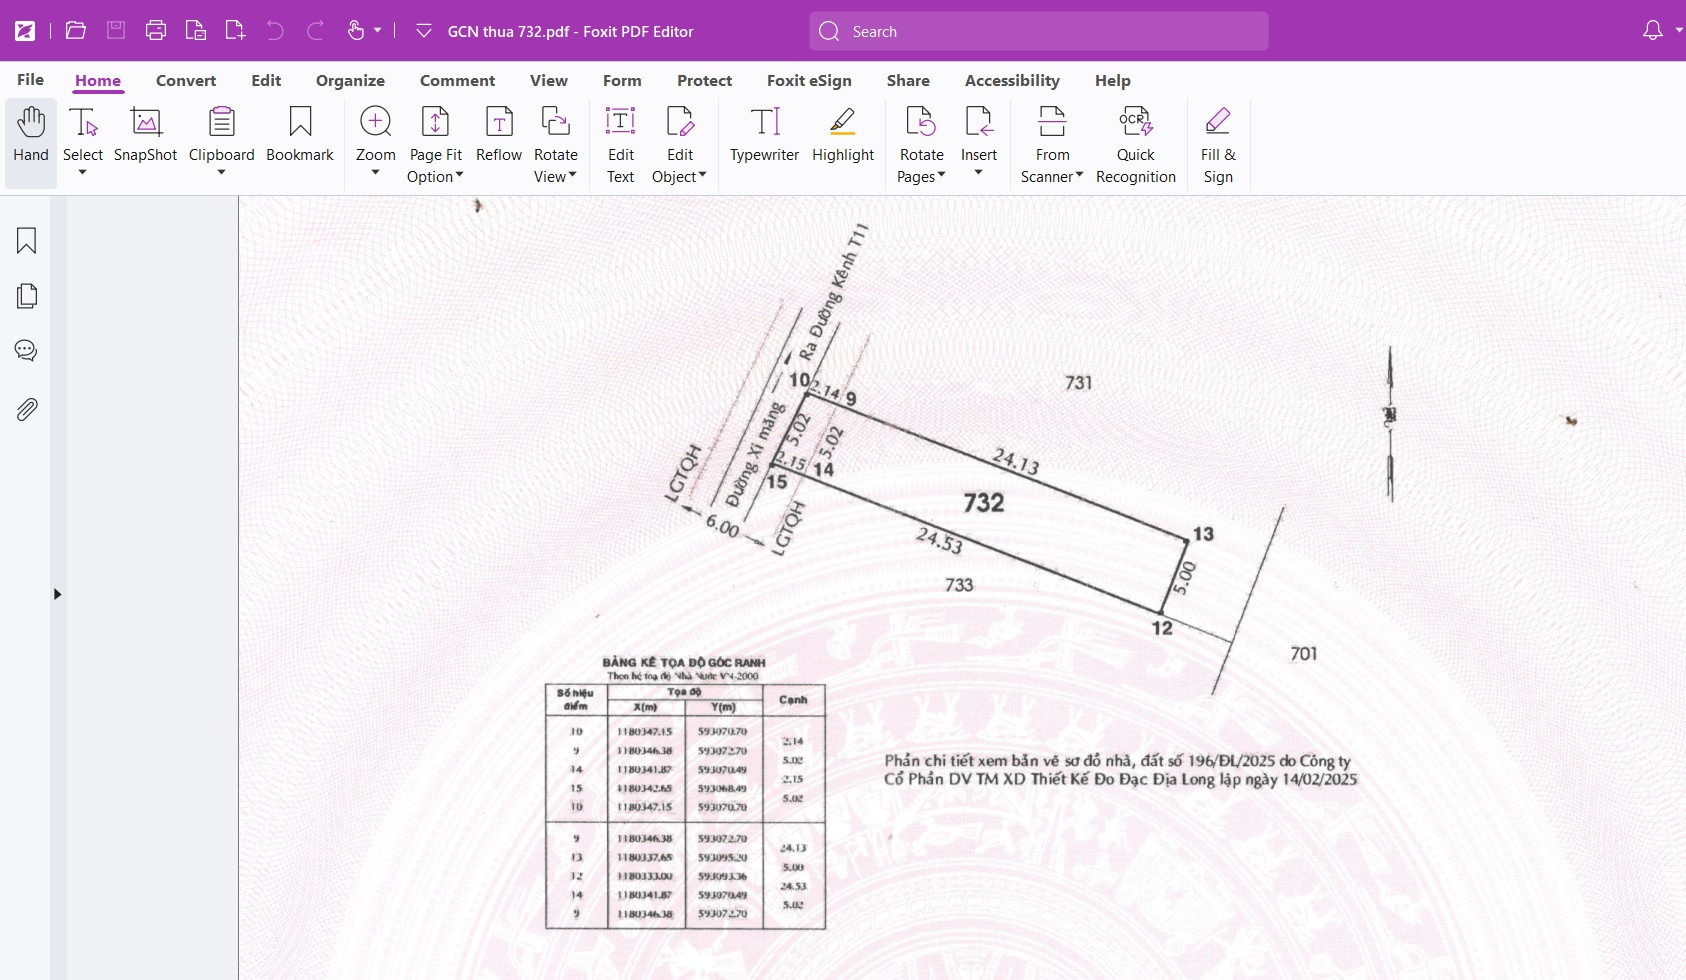Choose the Edit Object tool
Screen dimensions: 1686x980
click(x=679, y=145)
